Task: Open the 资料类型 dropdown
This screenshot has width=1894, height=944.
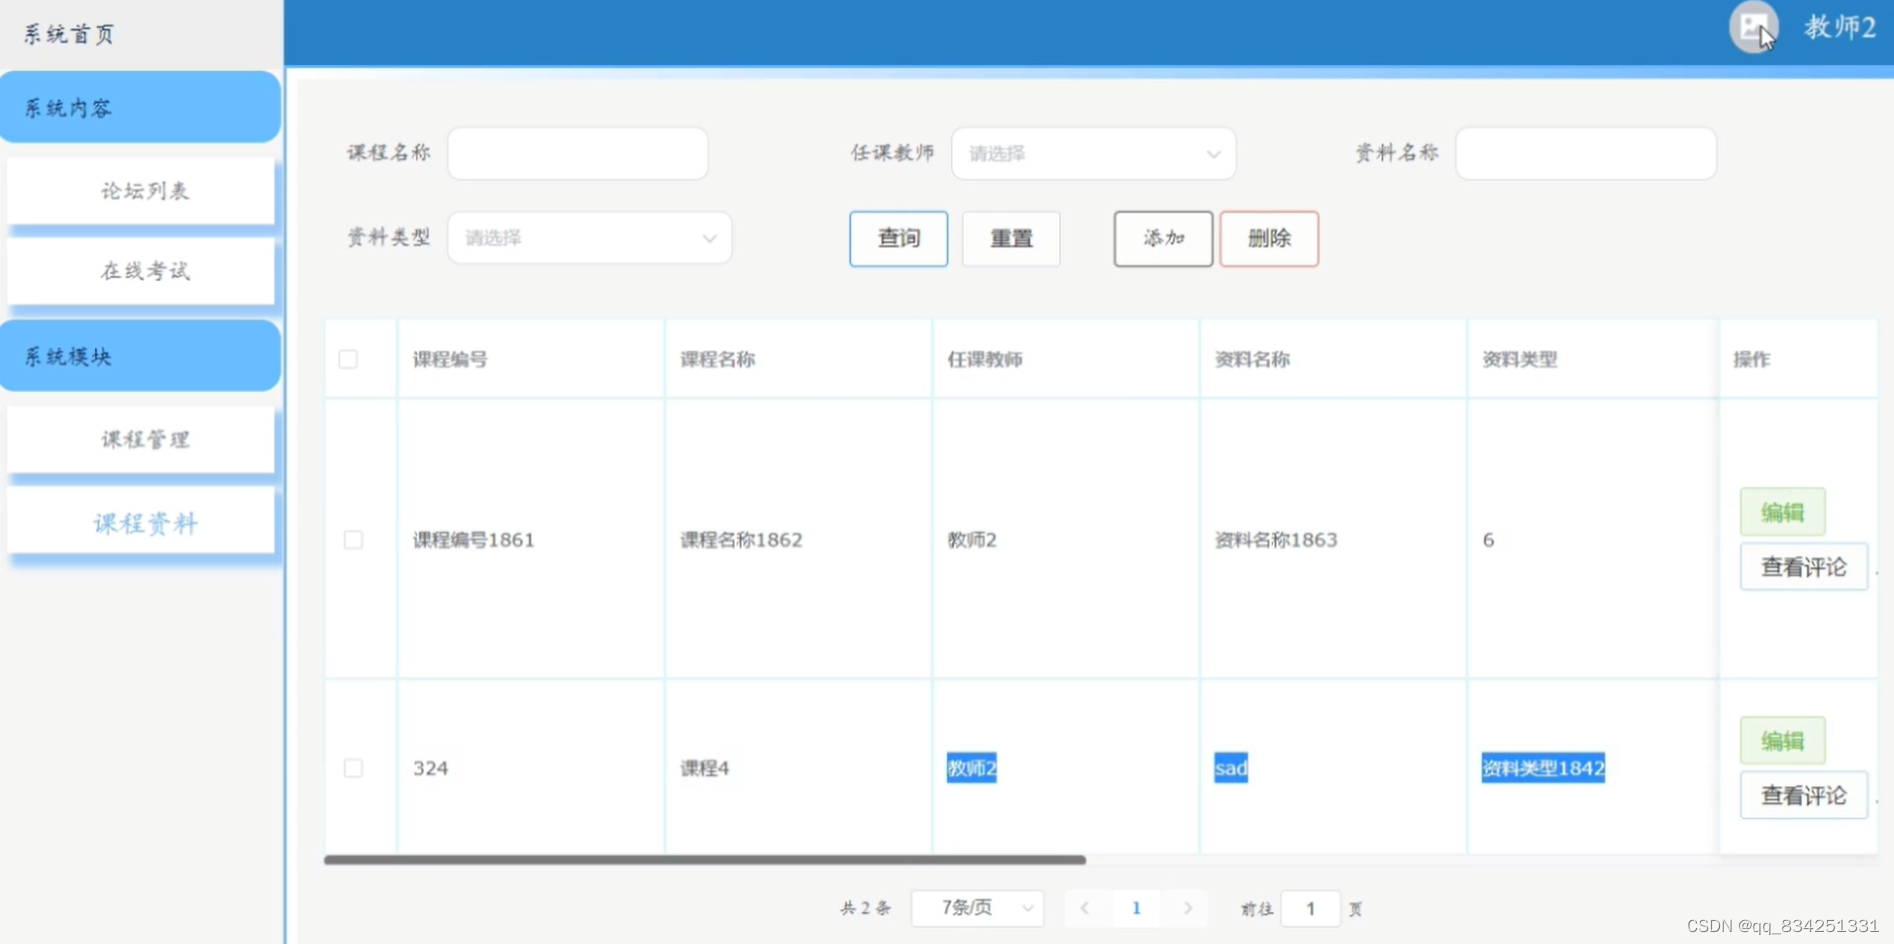Action: point(590,238)
